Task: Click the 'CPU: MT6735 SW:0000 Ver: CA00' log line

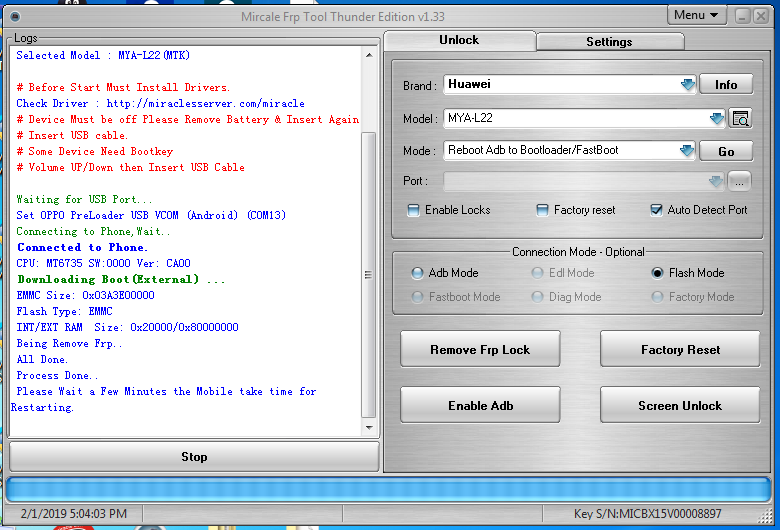Action: (103, 263)
